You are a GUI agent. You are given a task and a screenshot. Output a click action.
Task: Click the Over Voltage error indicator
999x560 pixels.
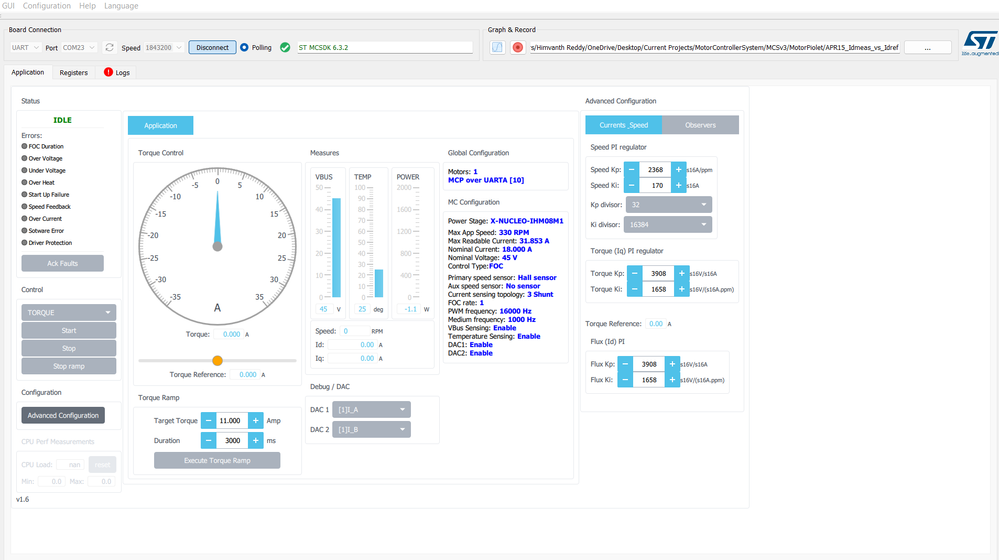point(24,158)
